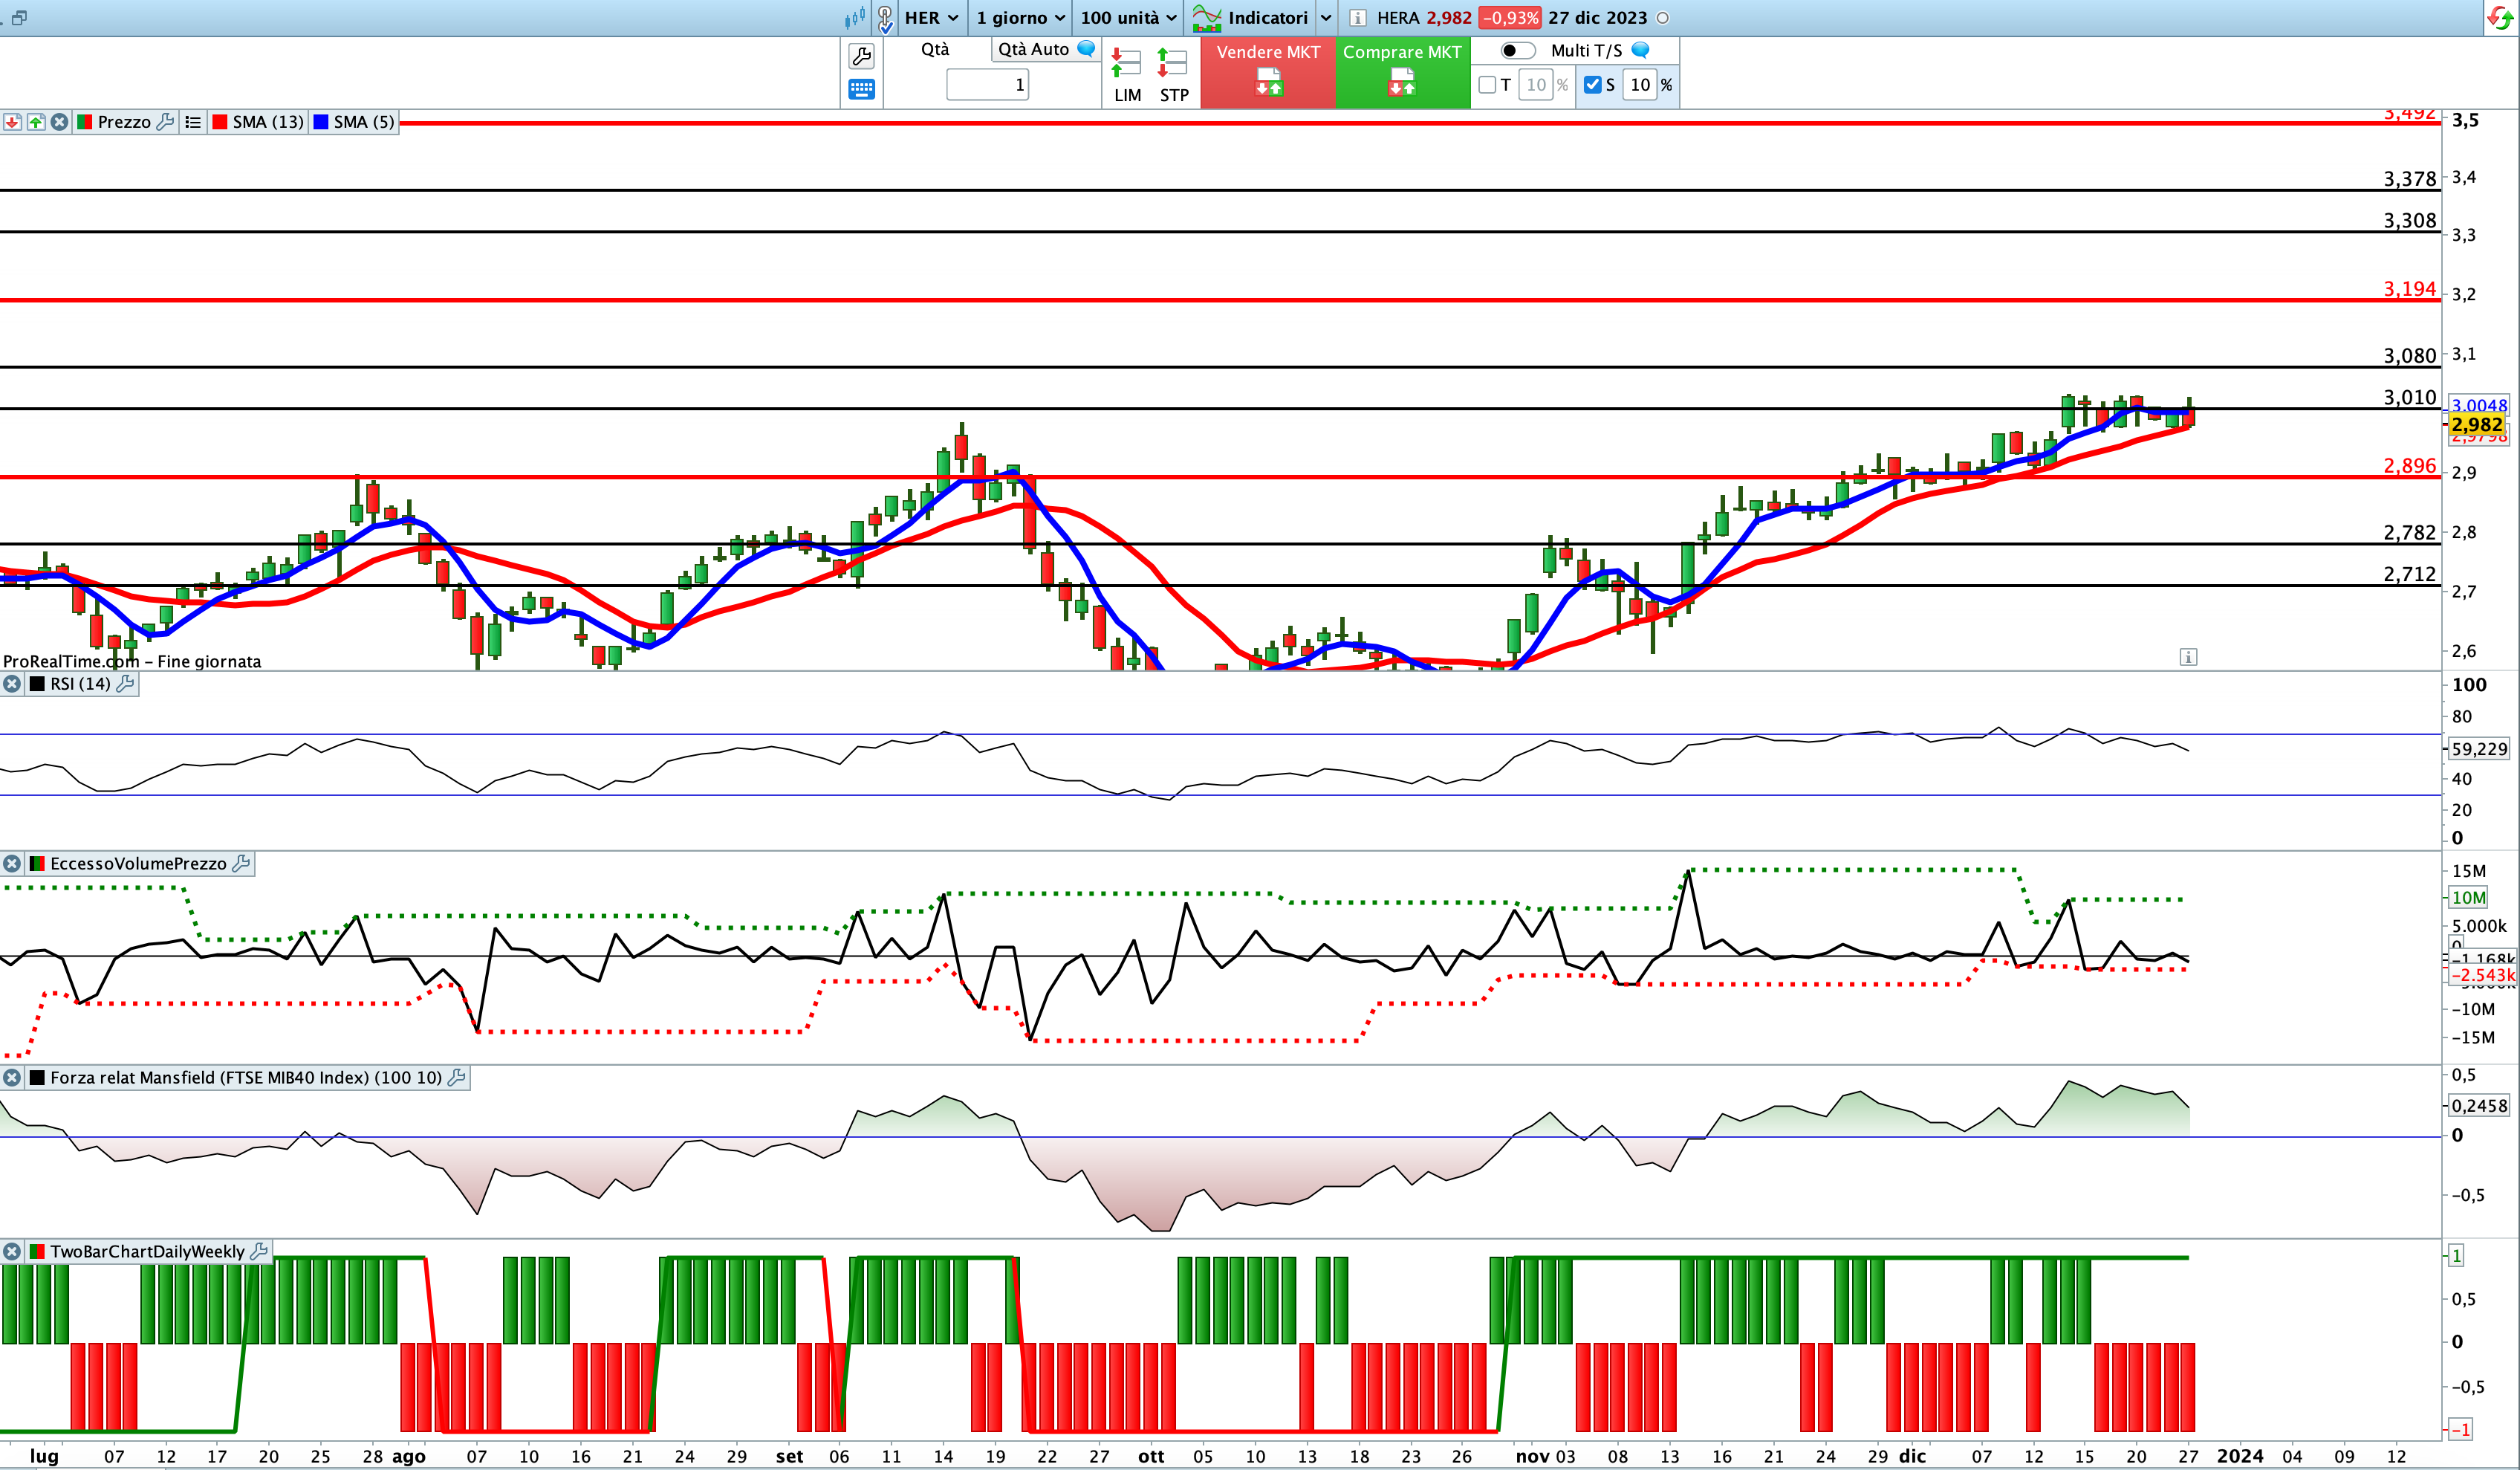Click the Mansfield value 0,2458 tag
The height and width of the screenshot is (1470, 2520).
2479,1106
